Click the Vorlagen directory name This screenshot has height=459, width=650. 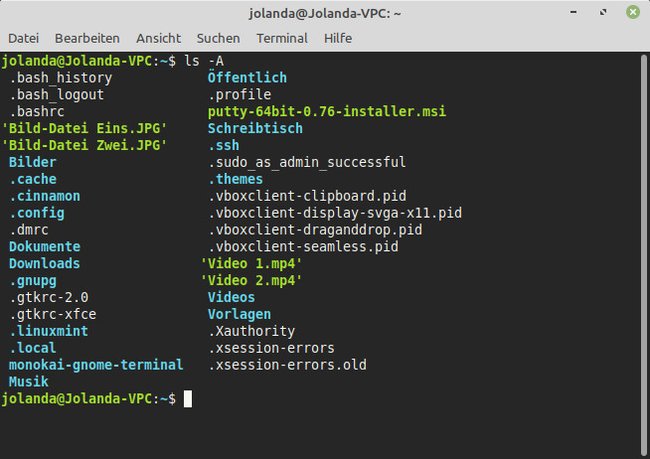tap(239, 314)
